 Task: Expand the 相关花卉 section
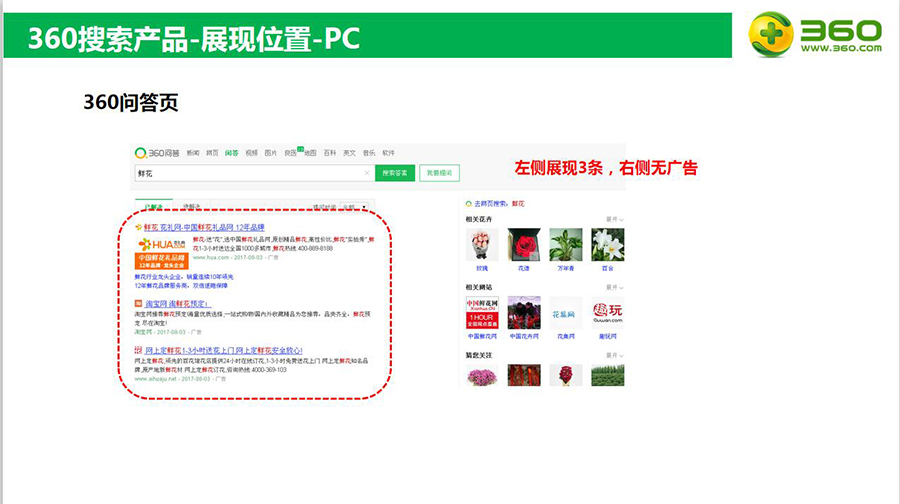(614, 219)
